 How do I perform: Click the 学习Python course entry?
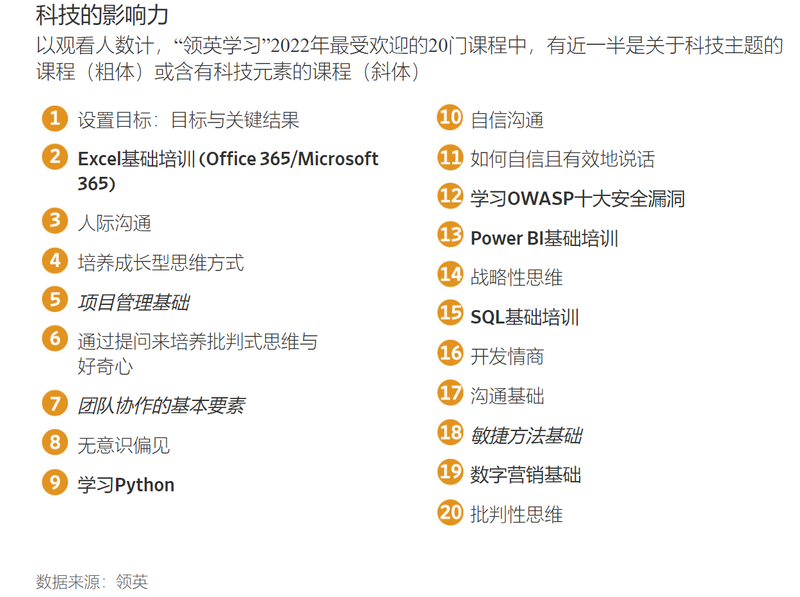pyautogui.click(x=126, y=485)
